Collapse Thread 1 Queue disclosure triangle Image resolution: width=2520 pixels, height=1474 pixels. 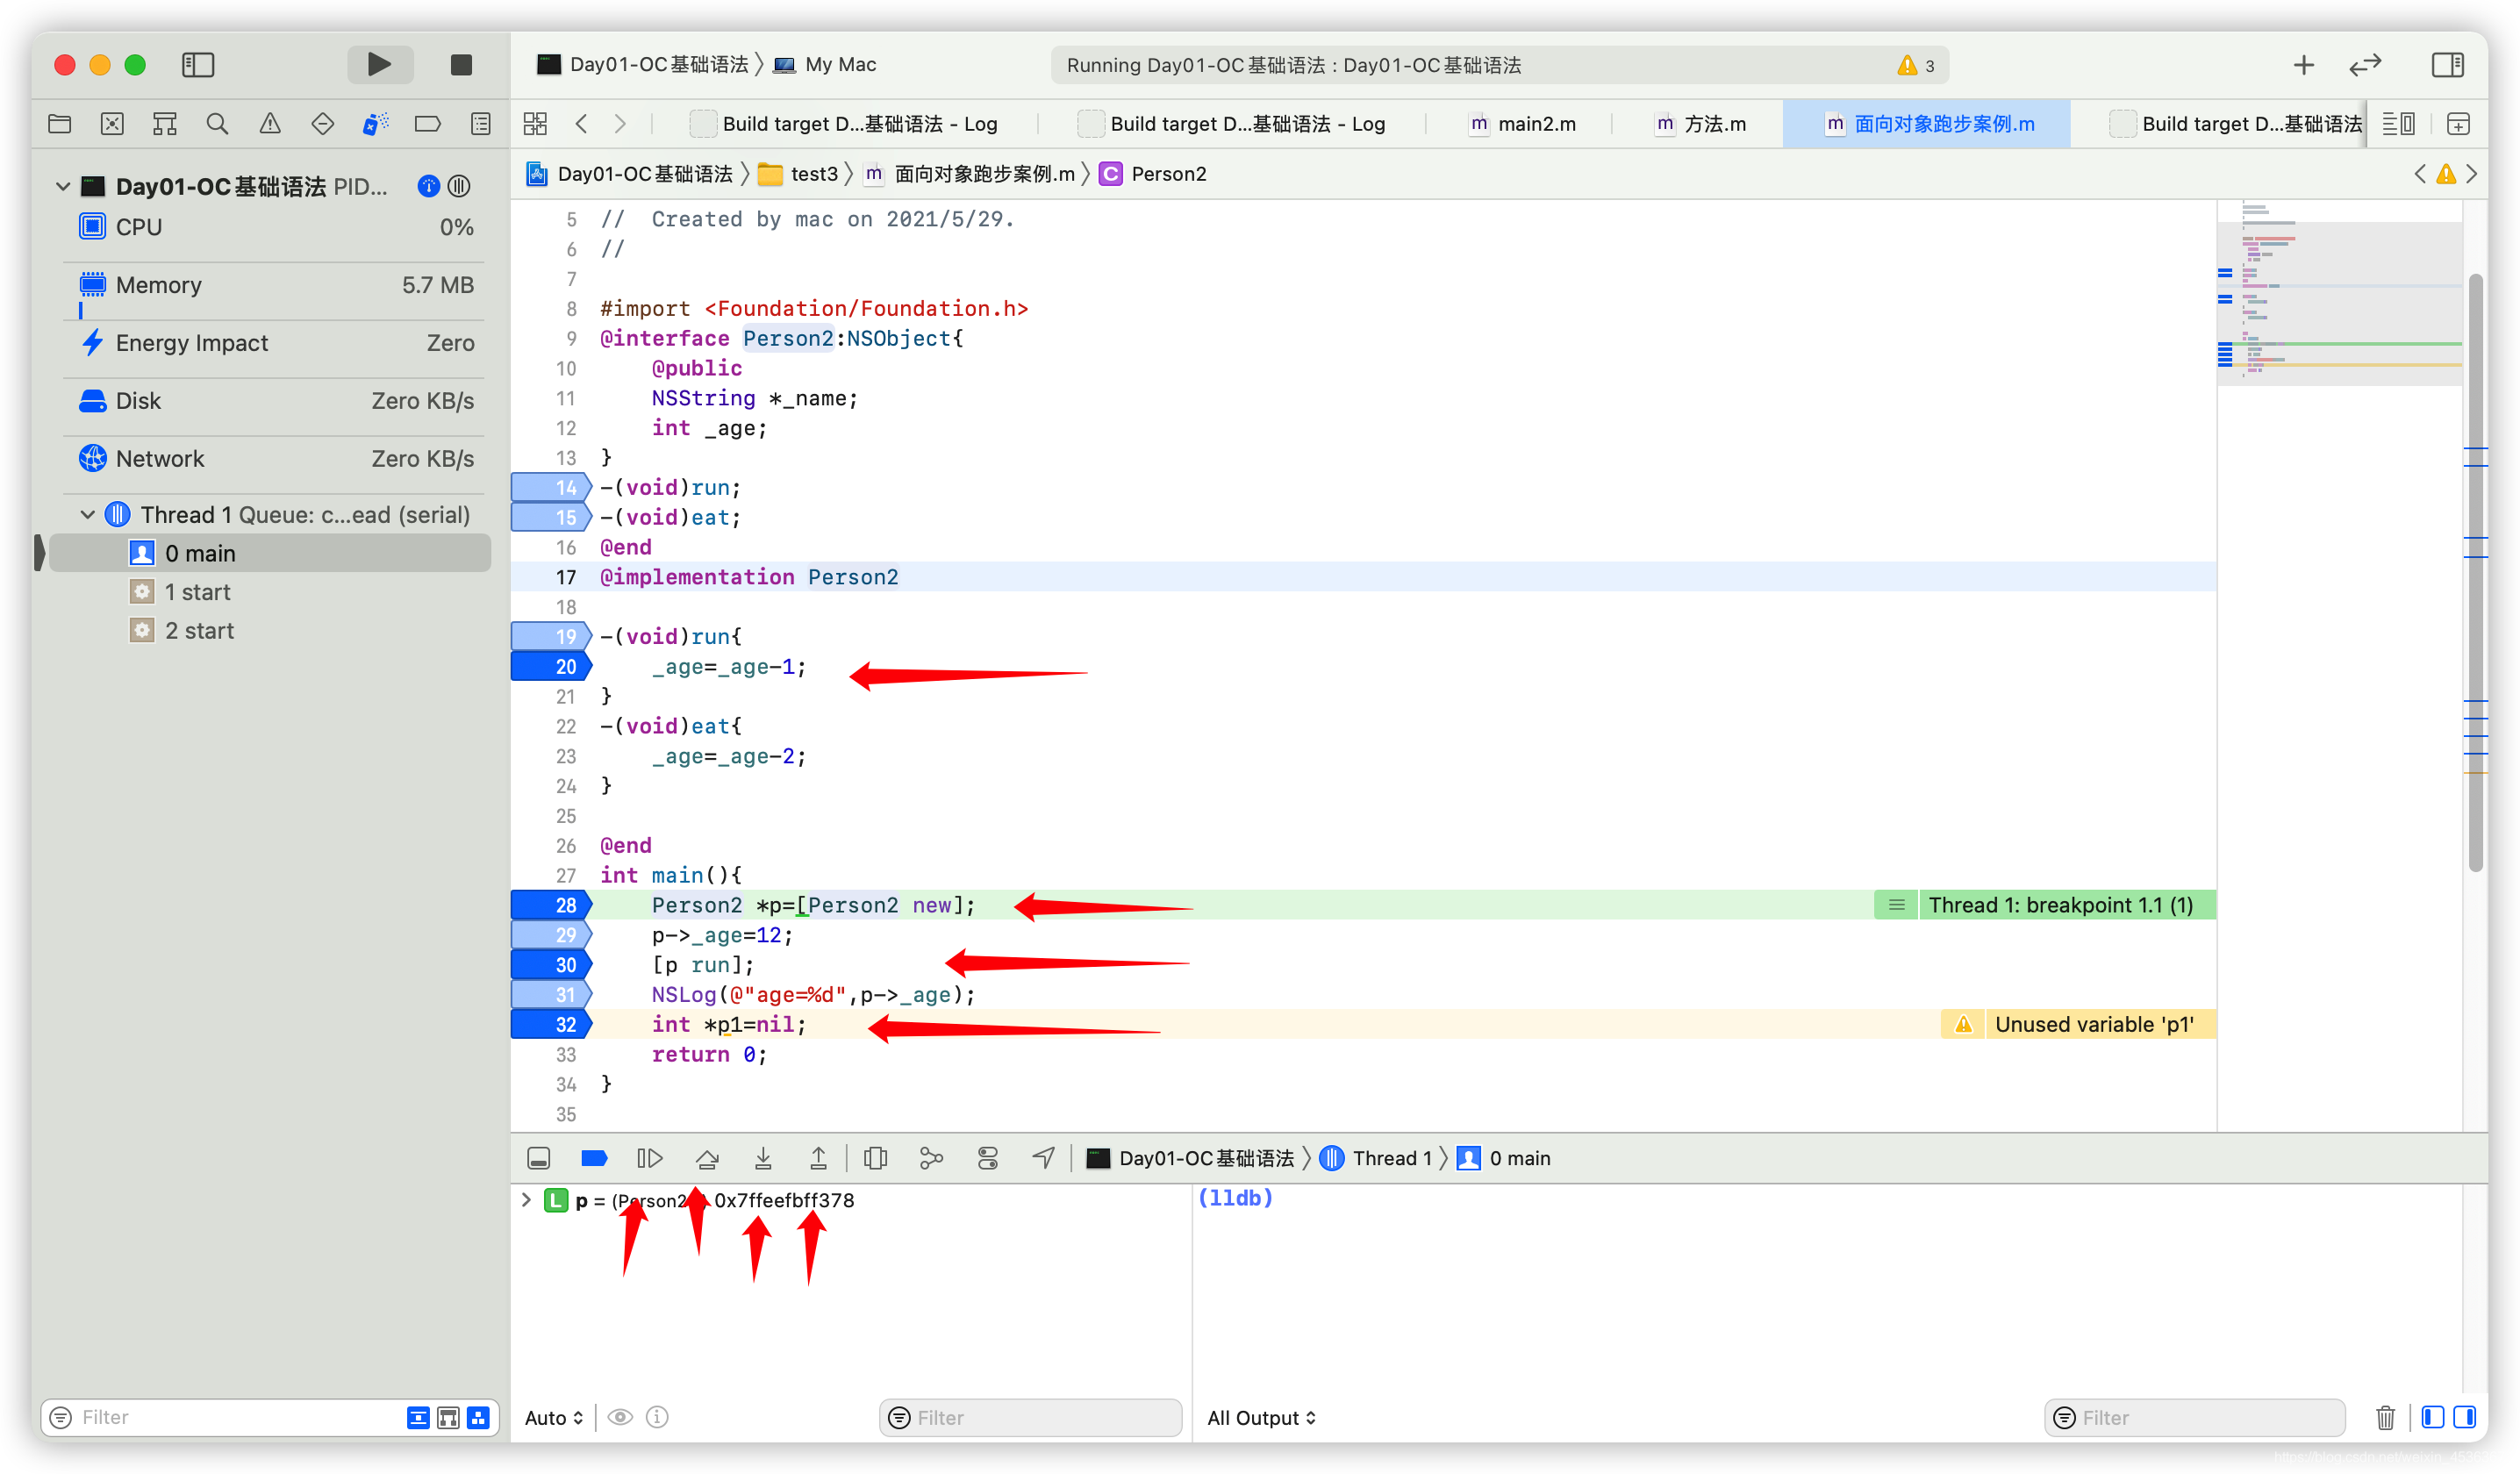click(x=88, y=514)
